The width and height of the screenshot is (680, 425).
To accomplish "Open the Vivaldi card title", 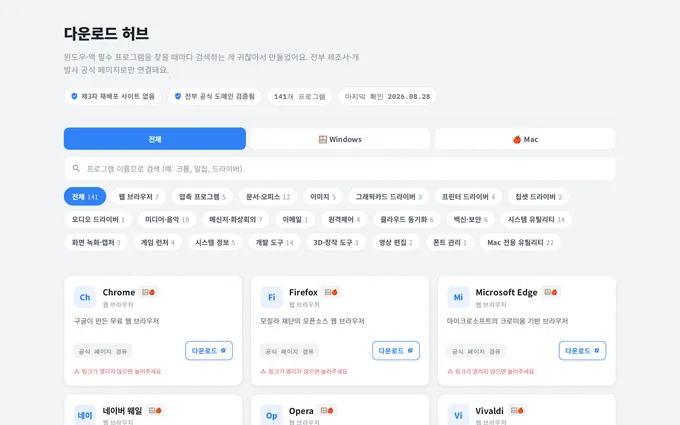I will click(x=489, y=410).
